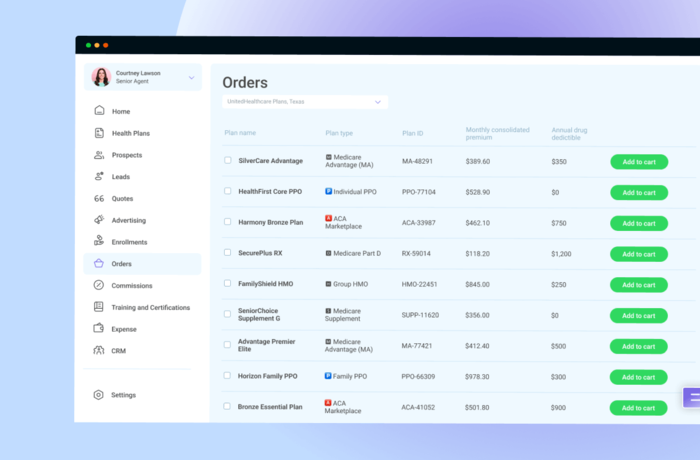Add HealthFirst Core PPO to cart
The image size is (700, 460).
point(639,192)
